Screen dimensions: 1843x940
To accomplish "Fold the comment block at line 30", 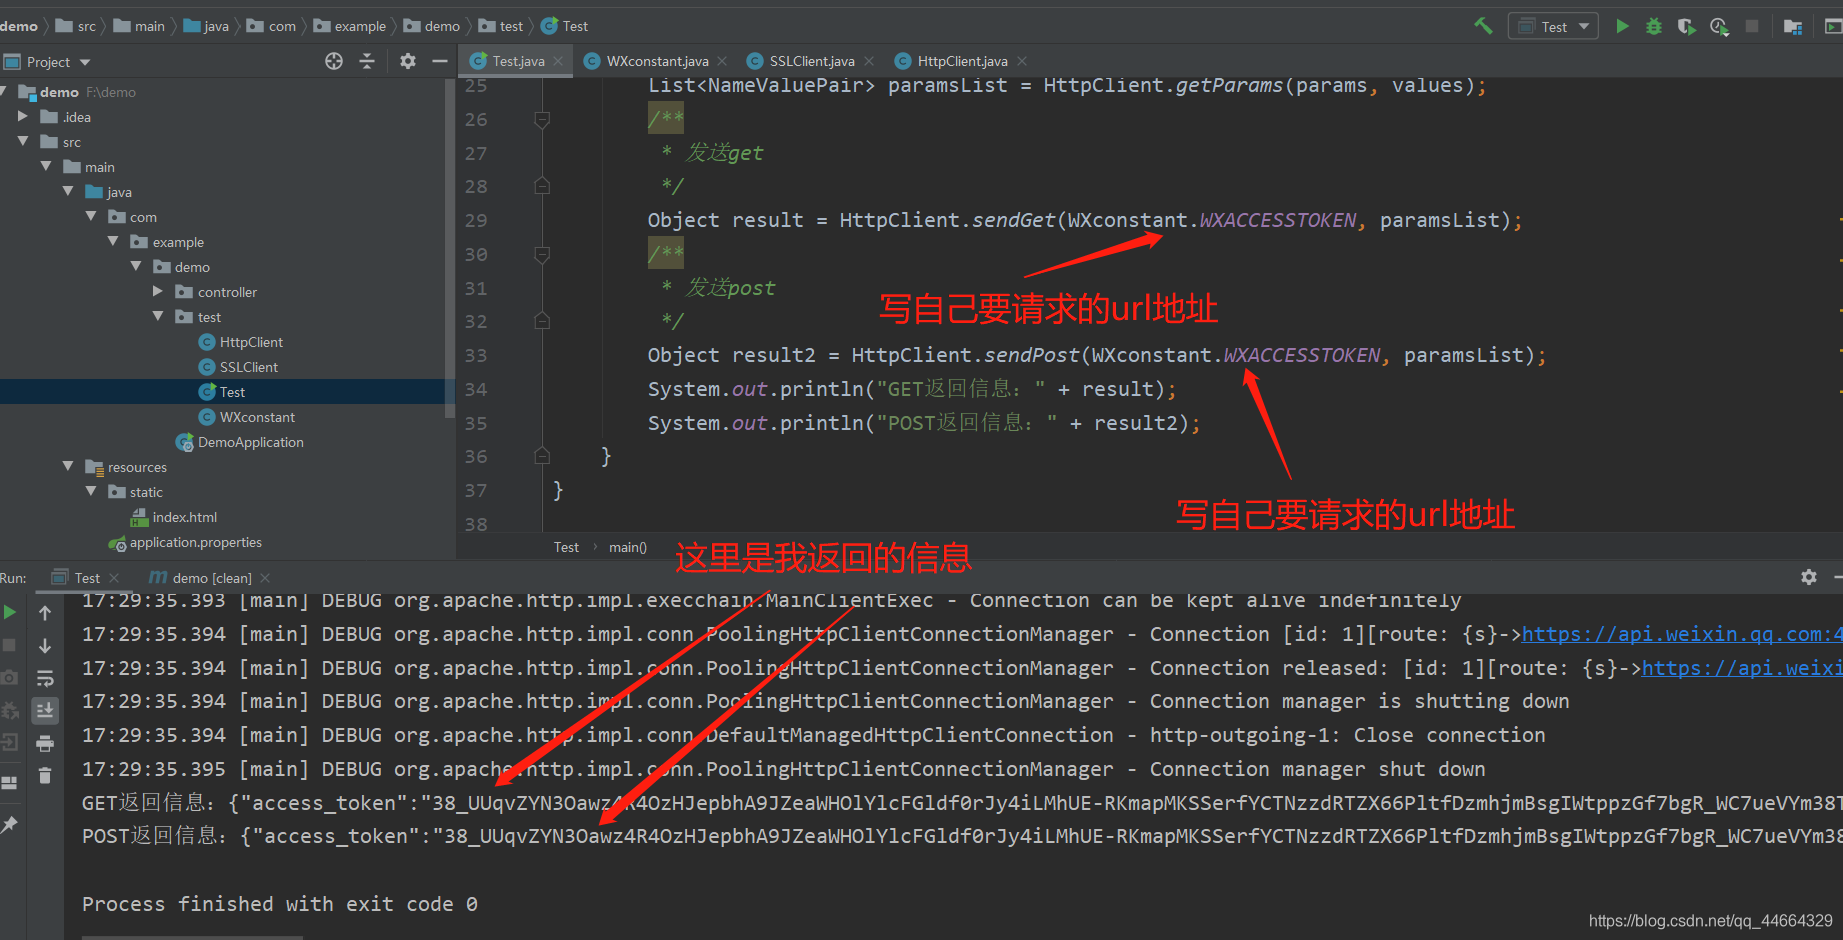I will tap(542, 255).
